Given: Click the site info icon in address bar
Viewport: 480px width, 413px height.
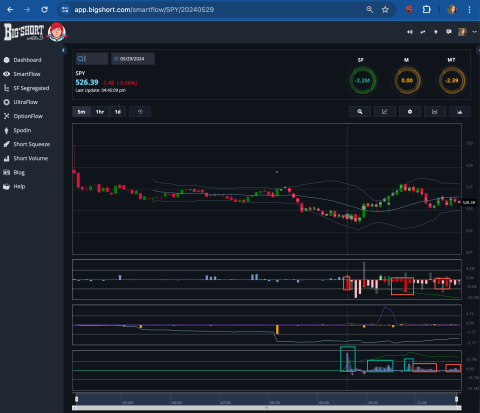Looking at the screenshot, I should (x=65, y=10).
